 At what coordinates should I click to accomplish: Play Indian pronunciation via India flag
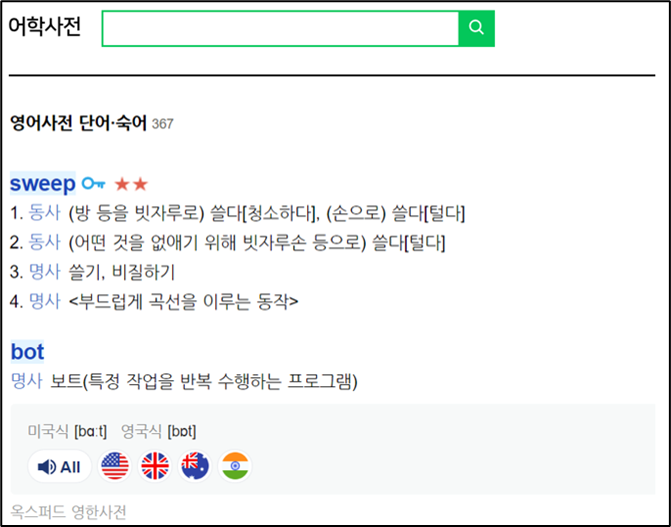click(x=235, y=466)
